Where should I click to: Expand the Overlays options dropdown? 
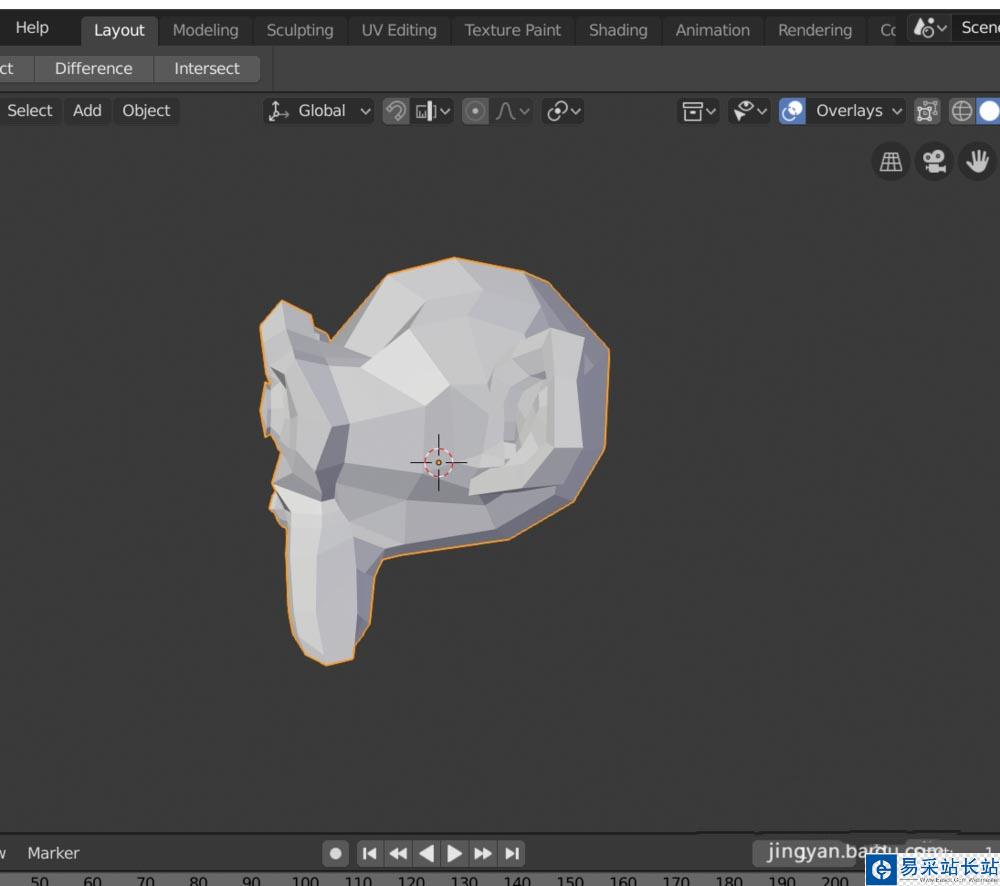[857, 111]
